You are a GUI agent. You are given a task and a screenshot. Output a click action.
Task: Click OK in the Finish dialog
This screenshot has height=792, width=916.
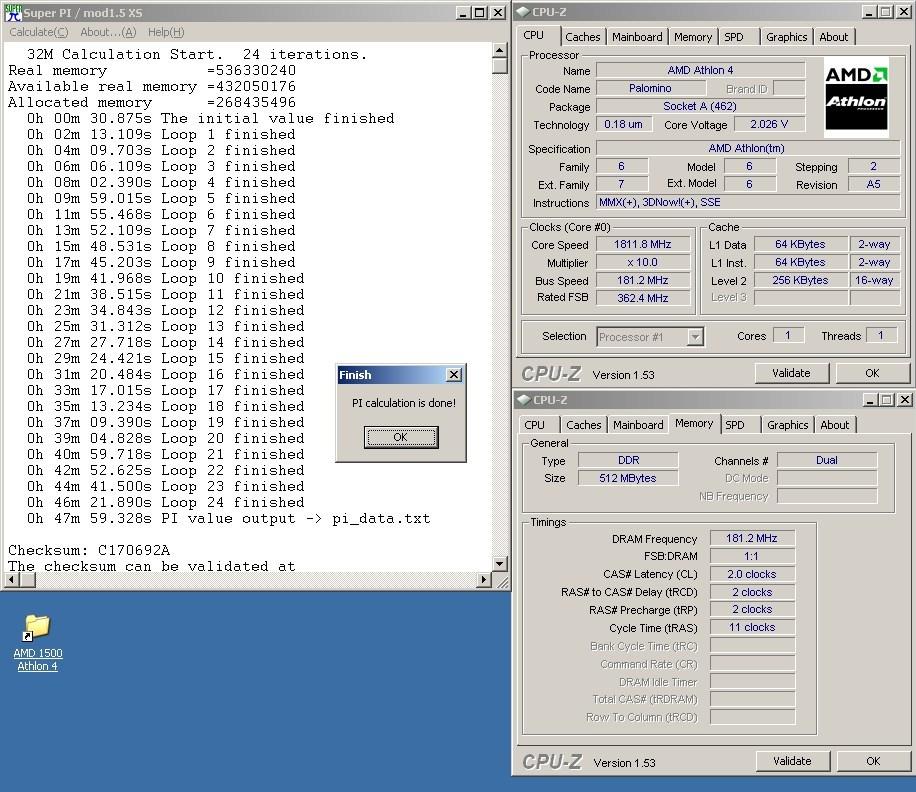pos(401,437)
